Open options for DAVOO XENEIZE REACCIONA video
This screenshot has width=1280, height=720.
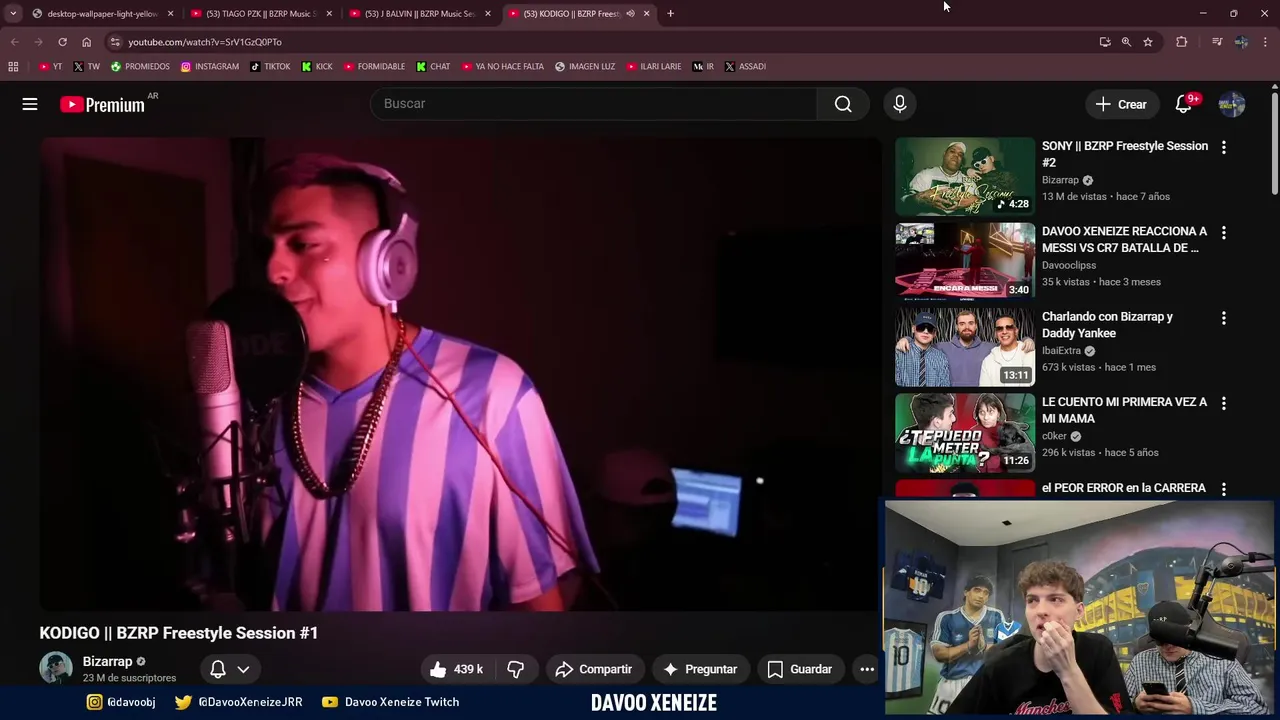1223,232
